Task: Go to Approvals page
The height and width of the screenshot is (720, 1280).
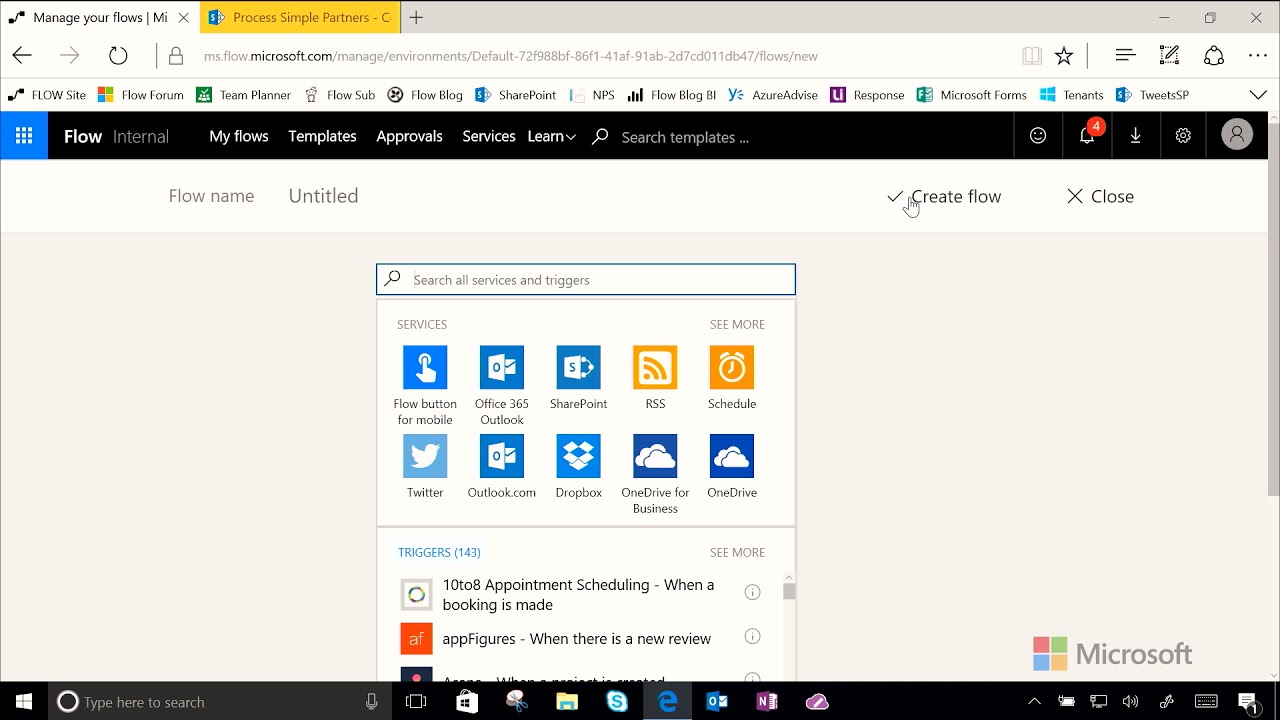Action: 409,136
